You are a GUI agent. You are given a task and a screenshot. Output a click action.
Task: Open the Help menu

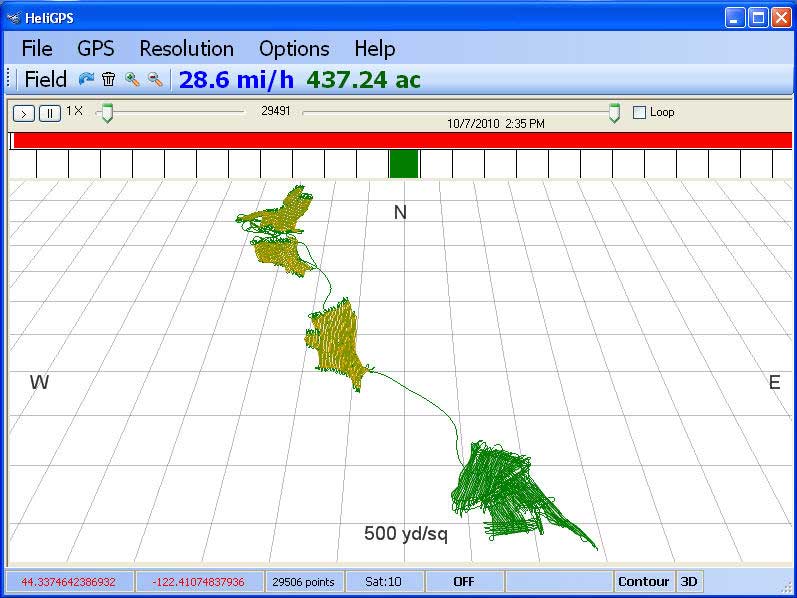click(x=374, y=49)
